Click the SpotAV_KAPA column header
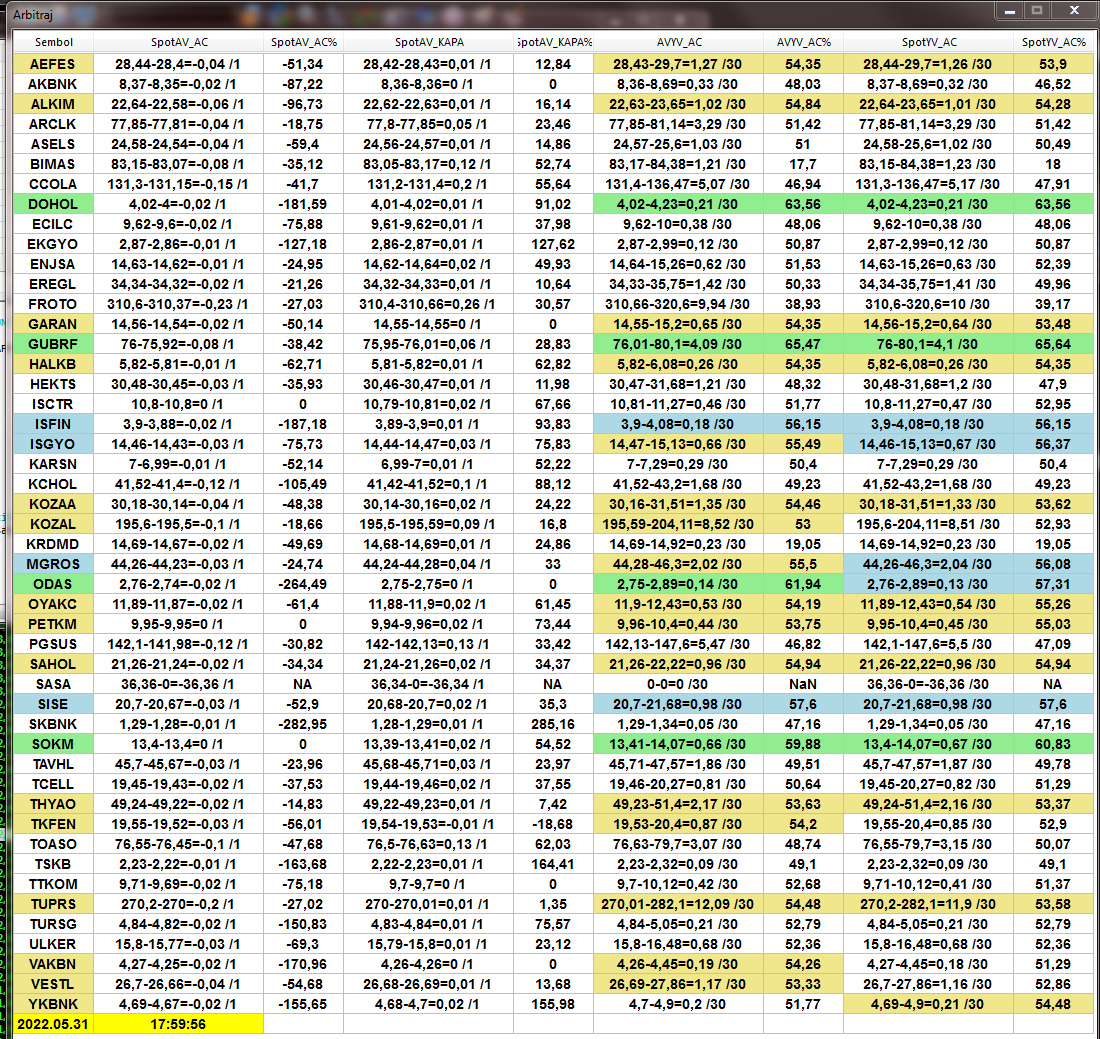Viewport: 1100px width, 1039px height. coord(429,42)
